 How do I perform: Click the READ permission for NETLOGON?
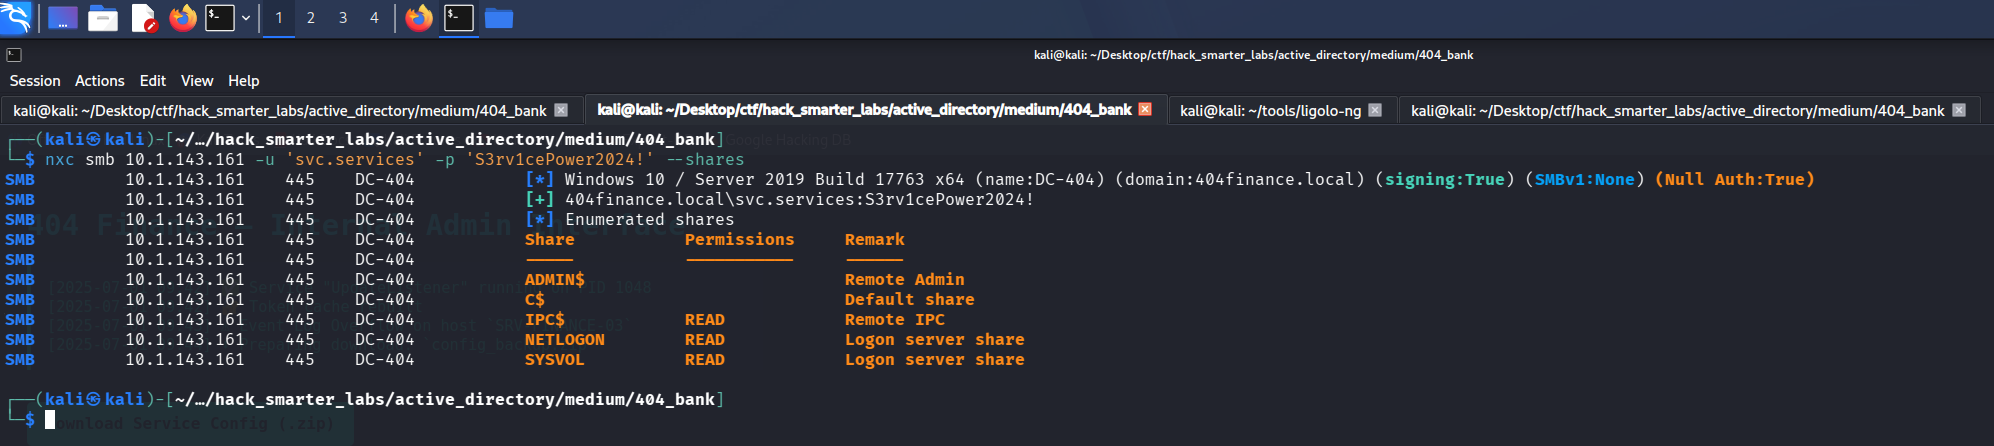705,340
